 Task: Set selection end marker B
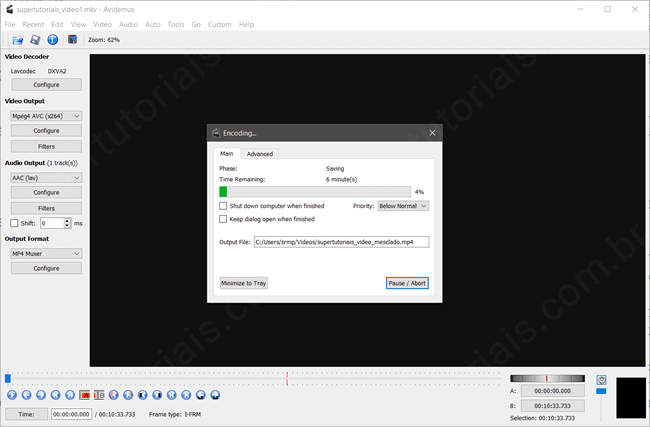pos(99,395)
